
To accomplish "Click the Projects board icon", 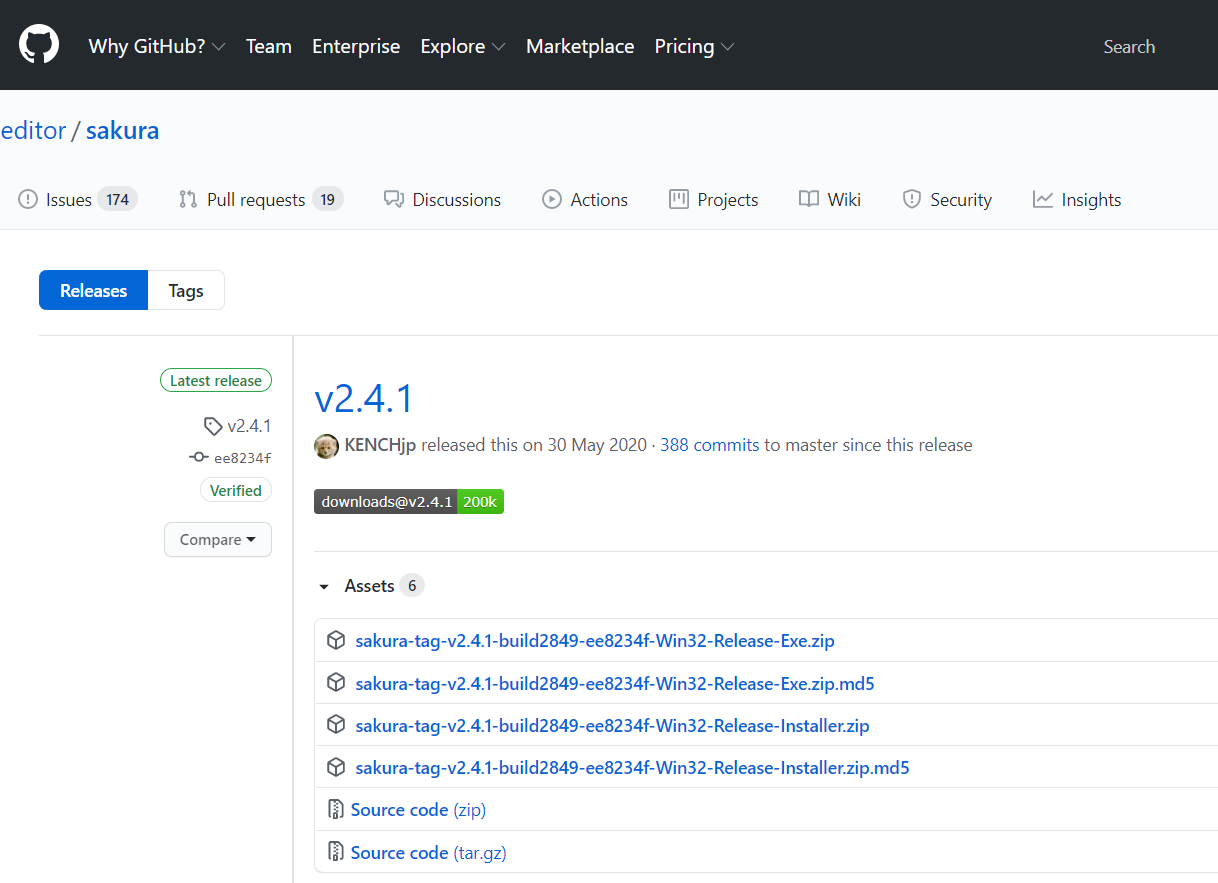I will click(679, 199).
